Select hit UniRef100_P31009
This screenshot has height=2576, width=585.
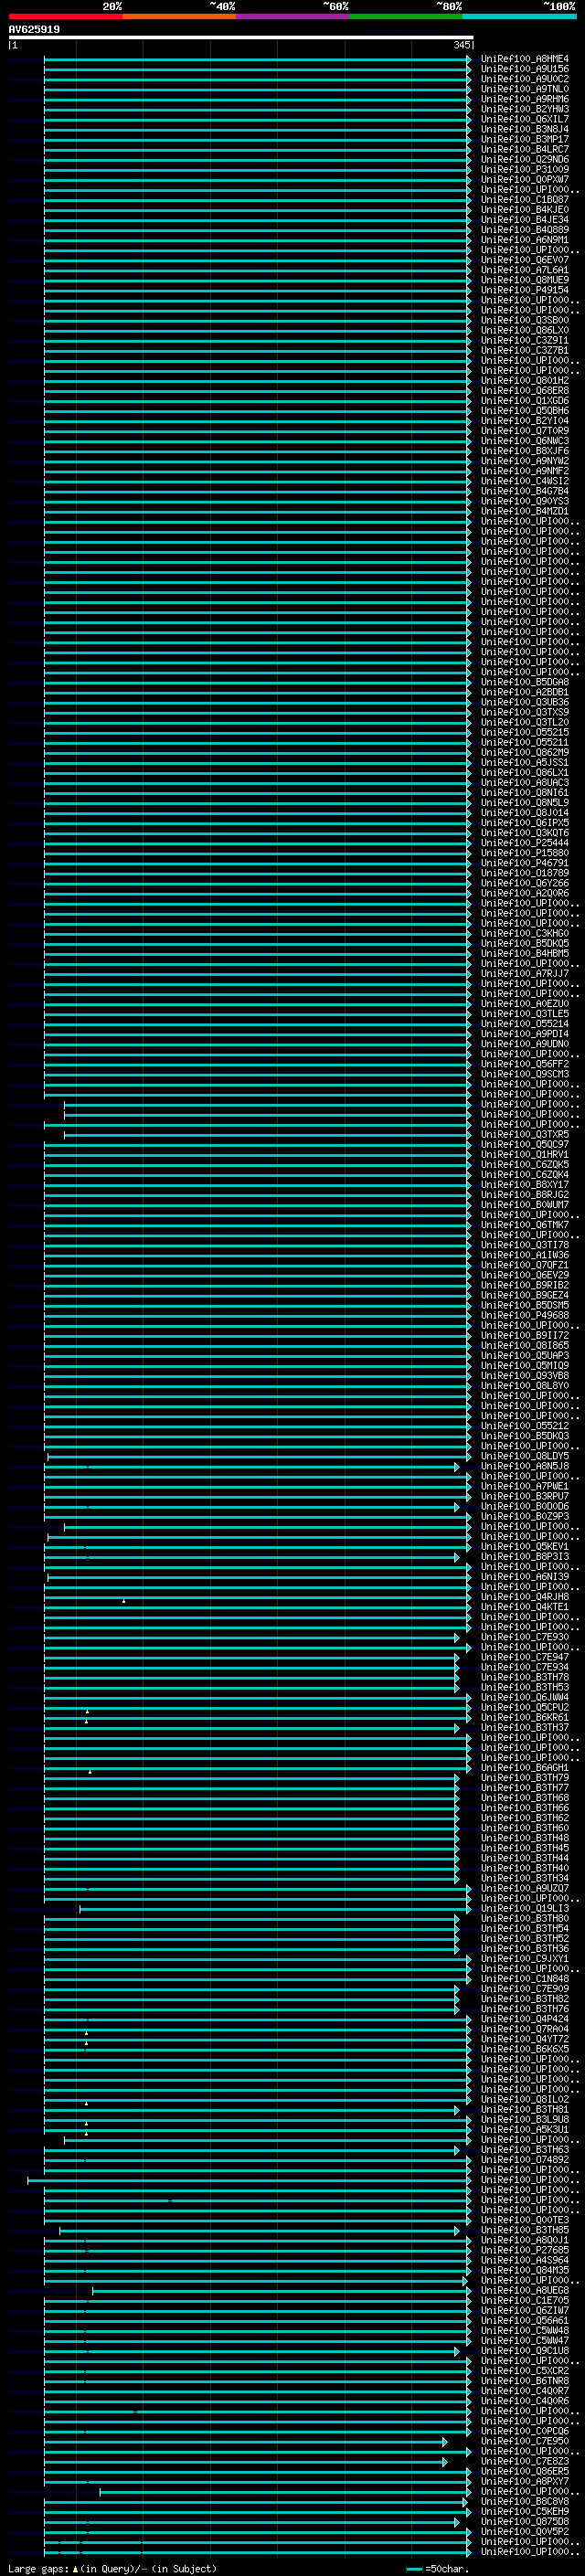pos(525,169)
